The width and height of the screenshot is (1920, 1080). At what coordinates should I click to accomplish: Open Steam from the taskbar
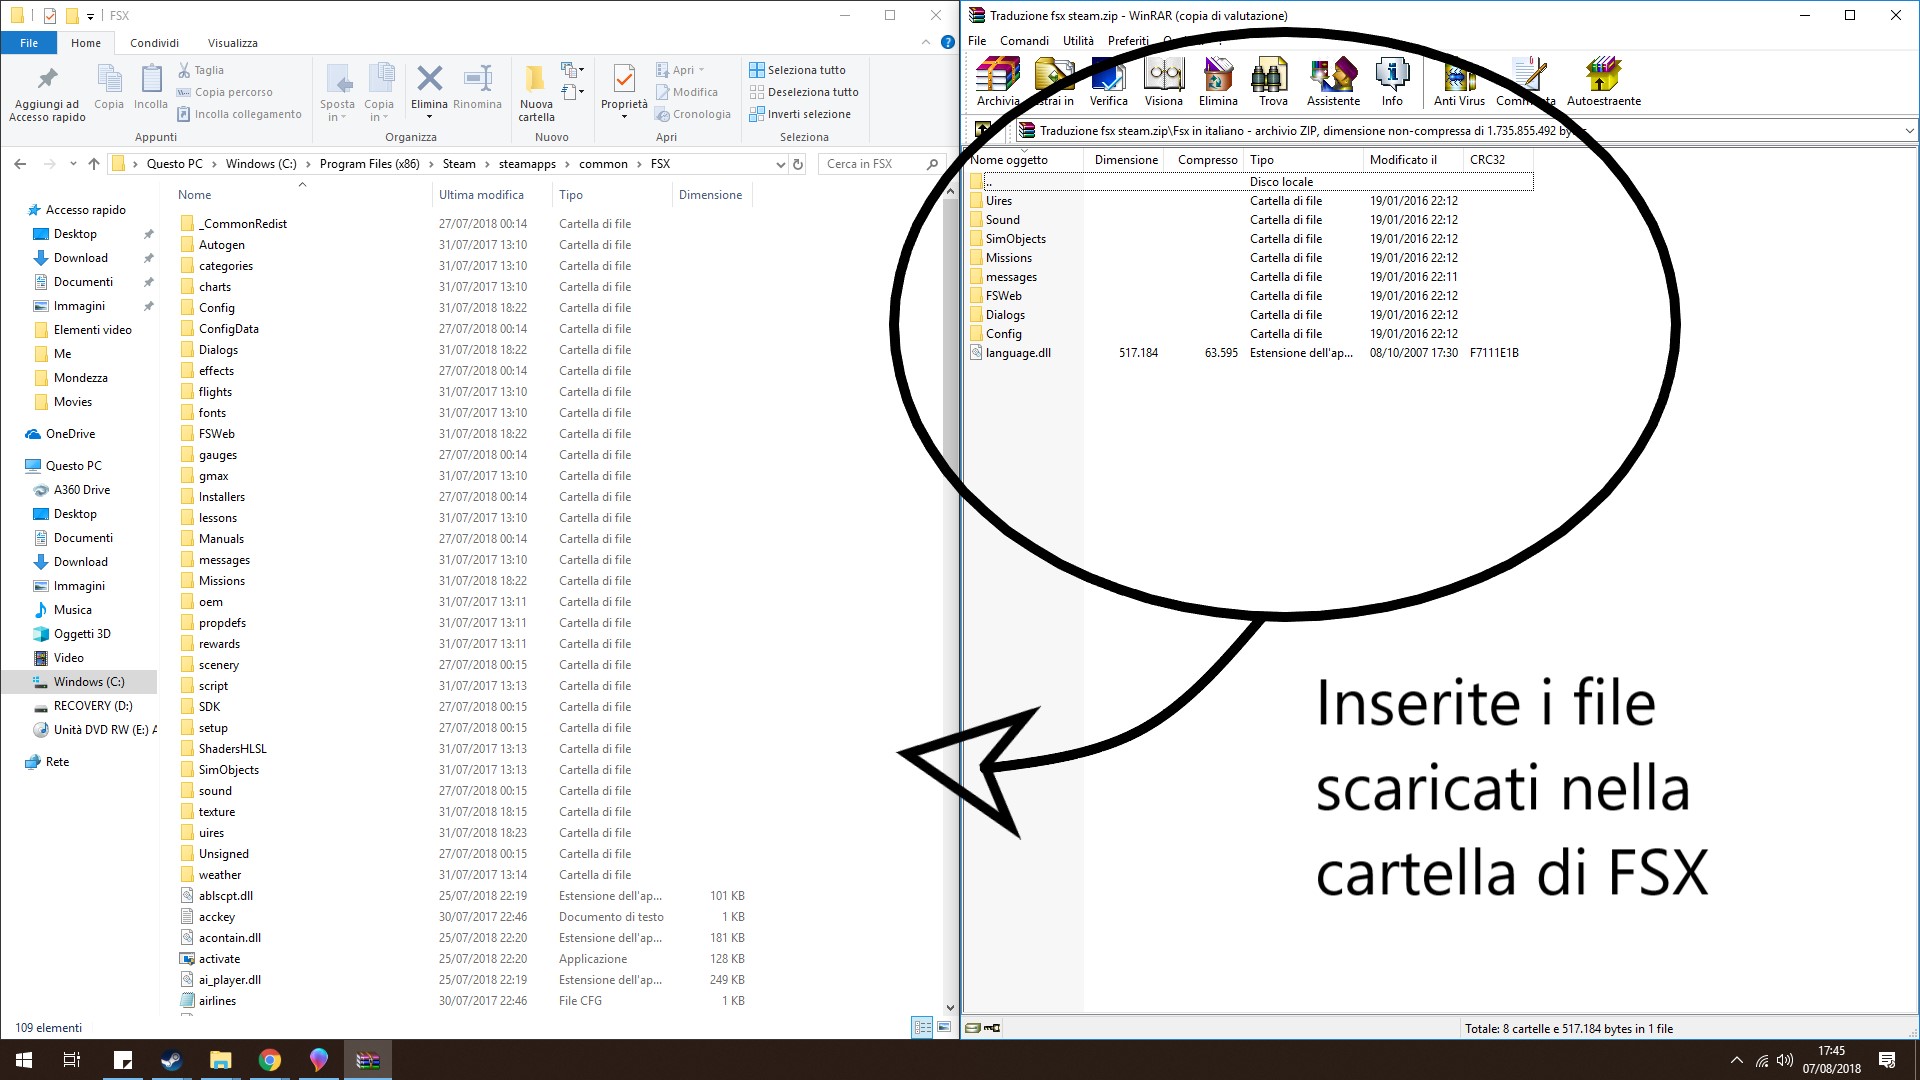[x=172, y=1060]
